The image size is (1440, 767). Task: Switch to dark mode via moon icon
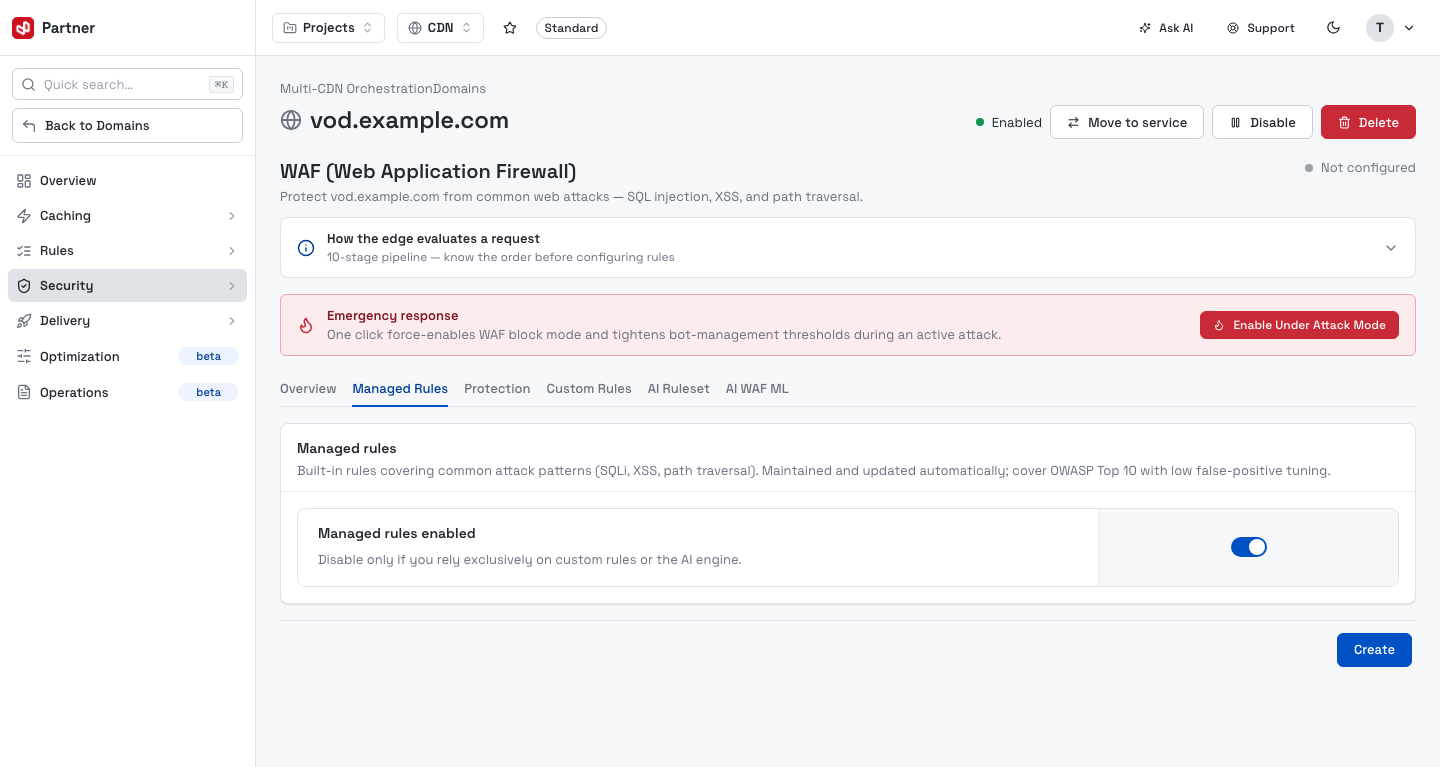1333,28
